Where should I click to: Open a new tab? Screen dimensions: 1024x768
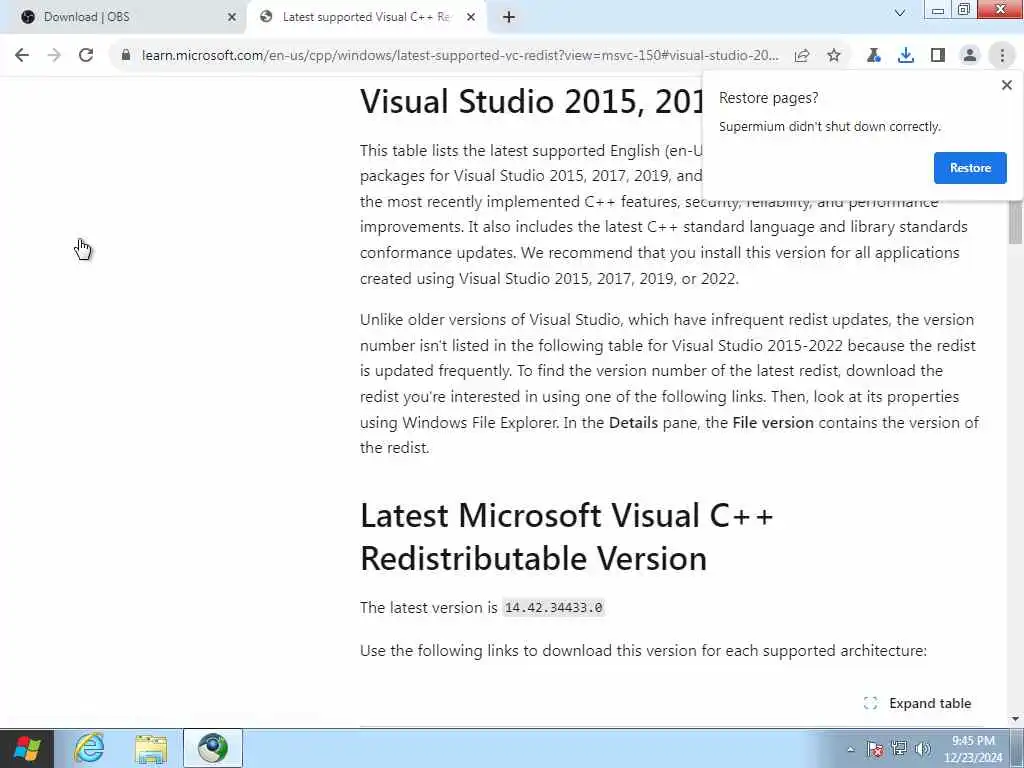coord(509,17)
